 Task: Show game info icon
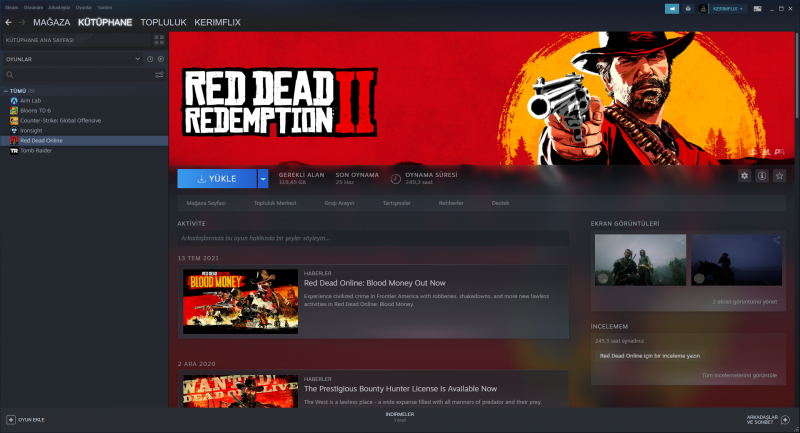pos(762,176)
